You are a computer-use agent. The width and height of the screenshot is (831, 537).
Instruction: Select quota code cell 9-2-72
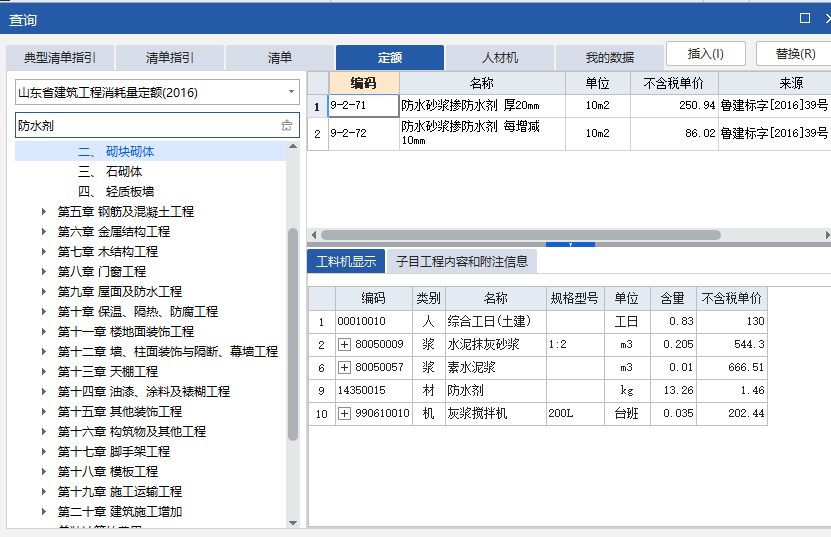coord(364,133)
